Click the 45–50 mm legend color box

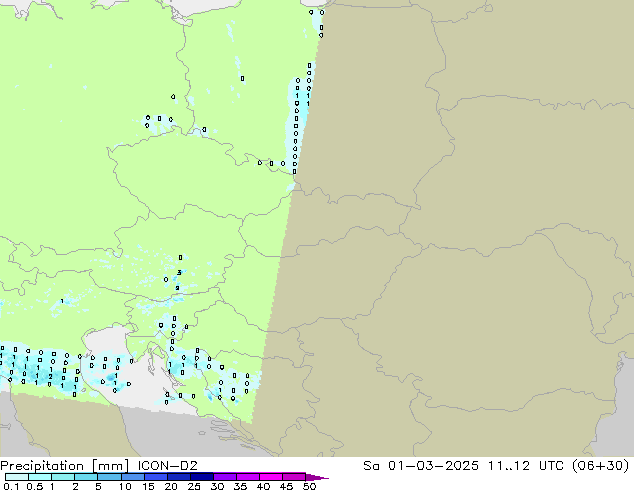tap(294, 477)
